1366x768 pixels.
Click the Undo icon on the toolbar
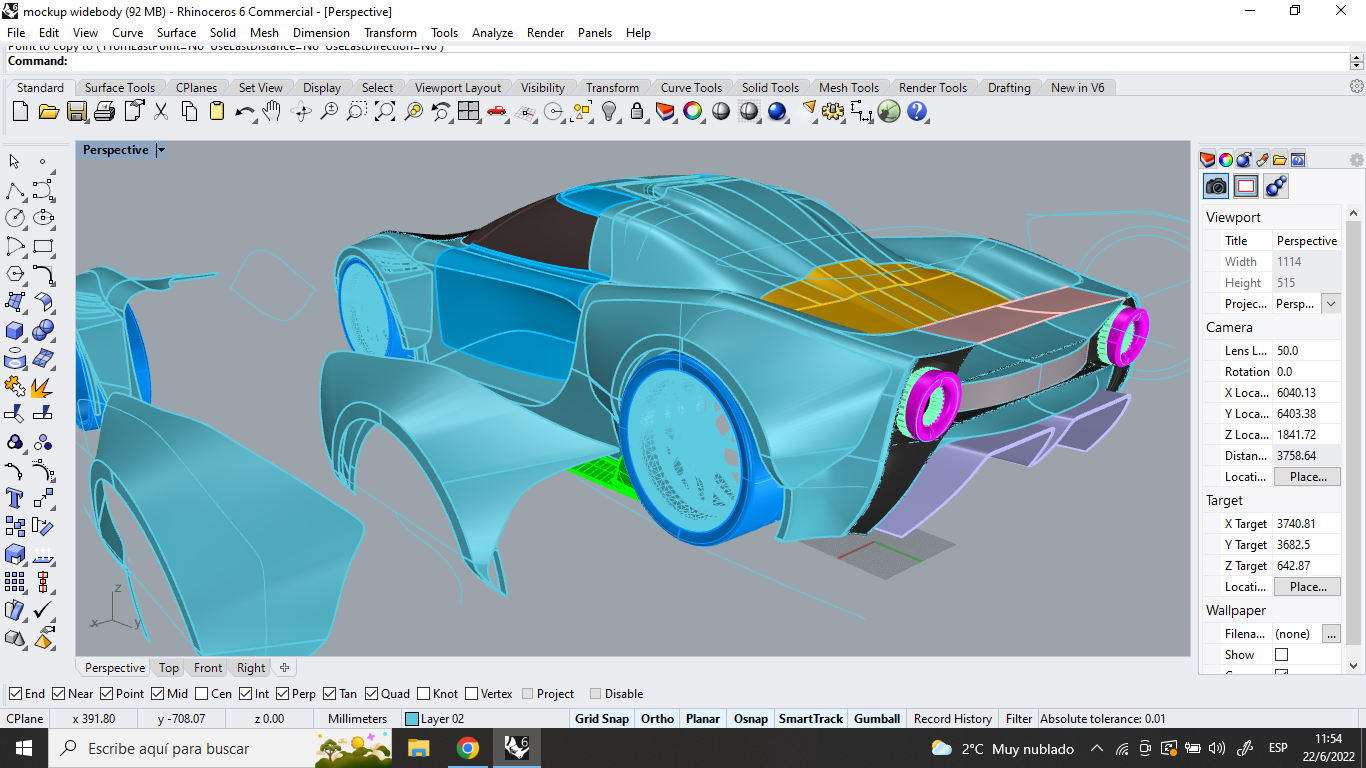point(242,111)
